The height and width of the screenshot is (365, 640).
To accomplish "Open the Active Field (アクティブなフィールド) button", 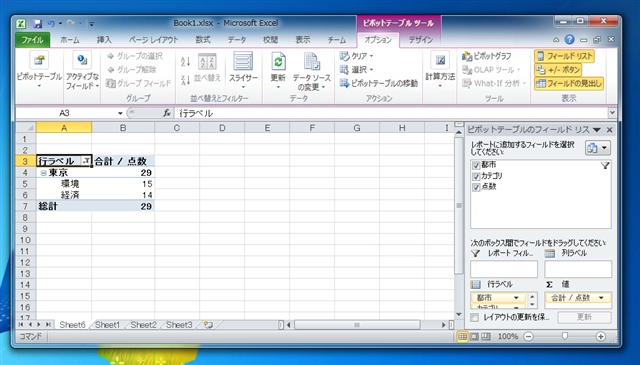I will [82, 71].
